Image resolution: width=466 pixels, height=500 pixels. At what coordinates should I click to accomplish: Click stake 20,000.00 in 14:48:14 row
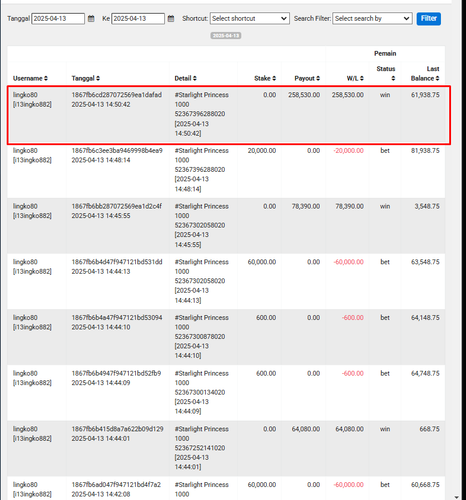(262, 151)
